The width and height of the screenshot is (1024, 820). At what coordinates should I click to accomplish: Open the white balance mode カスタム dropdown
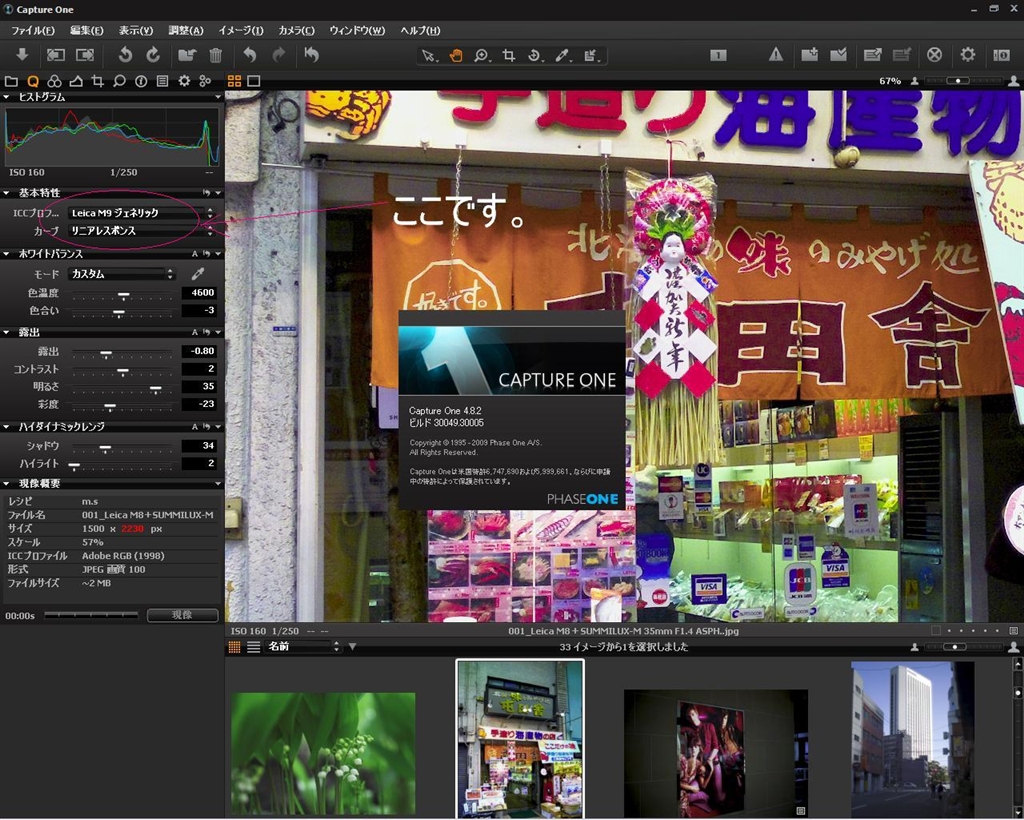[122, 273]
